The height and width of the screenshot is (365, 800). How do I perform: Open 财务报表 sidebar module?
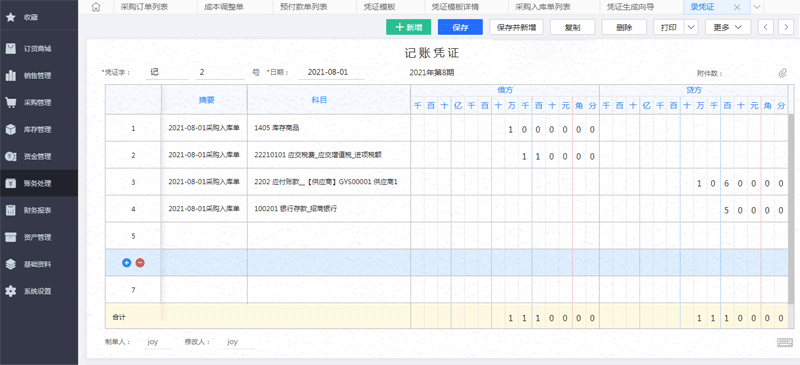pos(39,210)
